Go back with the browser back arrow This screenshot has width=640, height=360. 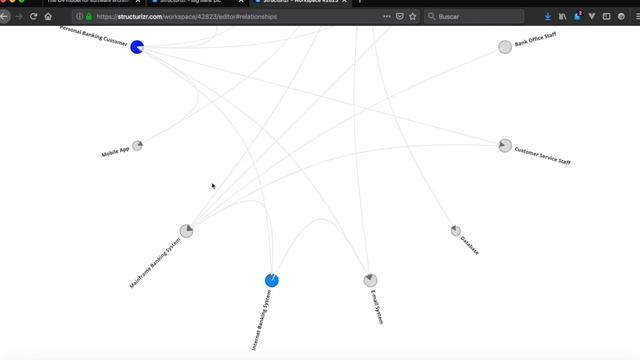tap(4, 17)
